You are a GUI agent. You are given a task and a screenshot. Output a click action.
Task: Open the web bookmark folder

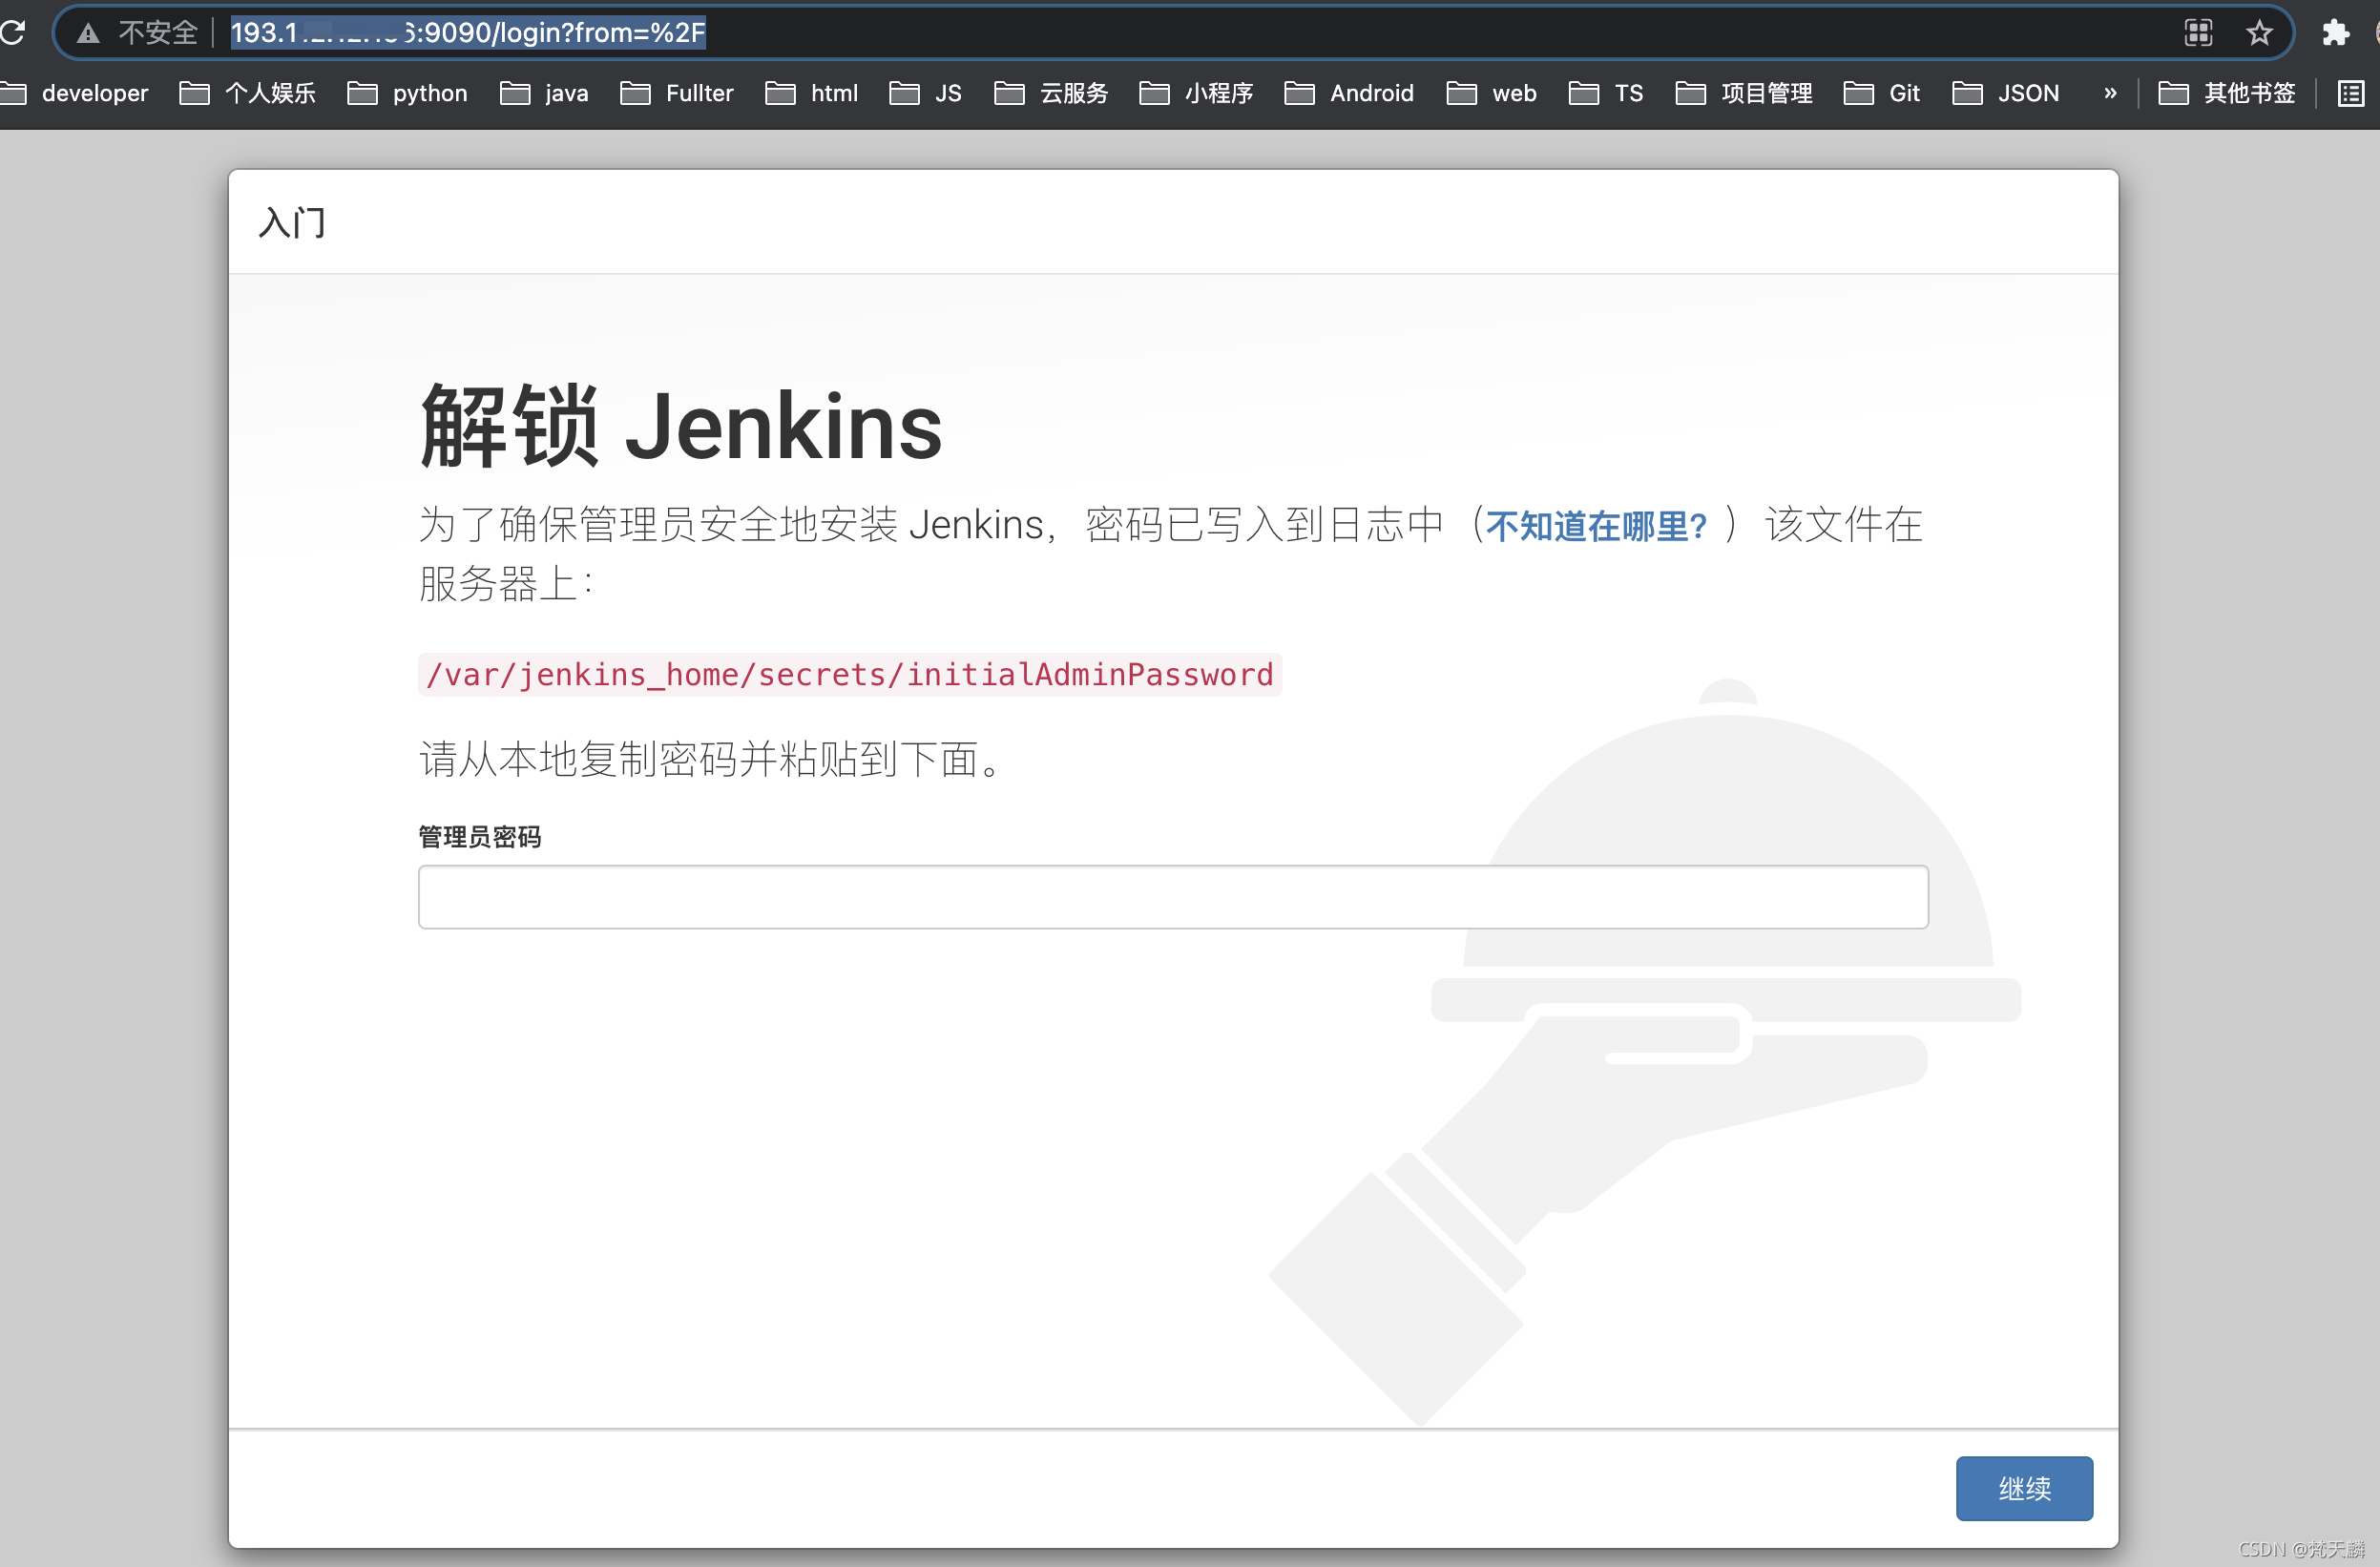(x=1492, y=93)
